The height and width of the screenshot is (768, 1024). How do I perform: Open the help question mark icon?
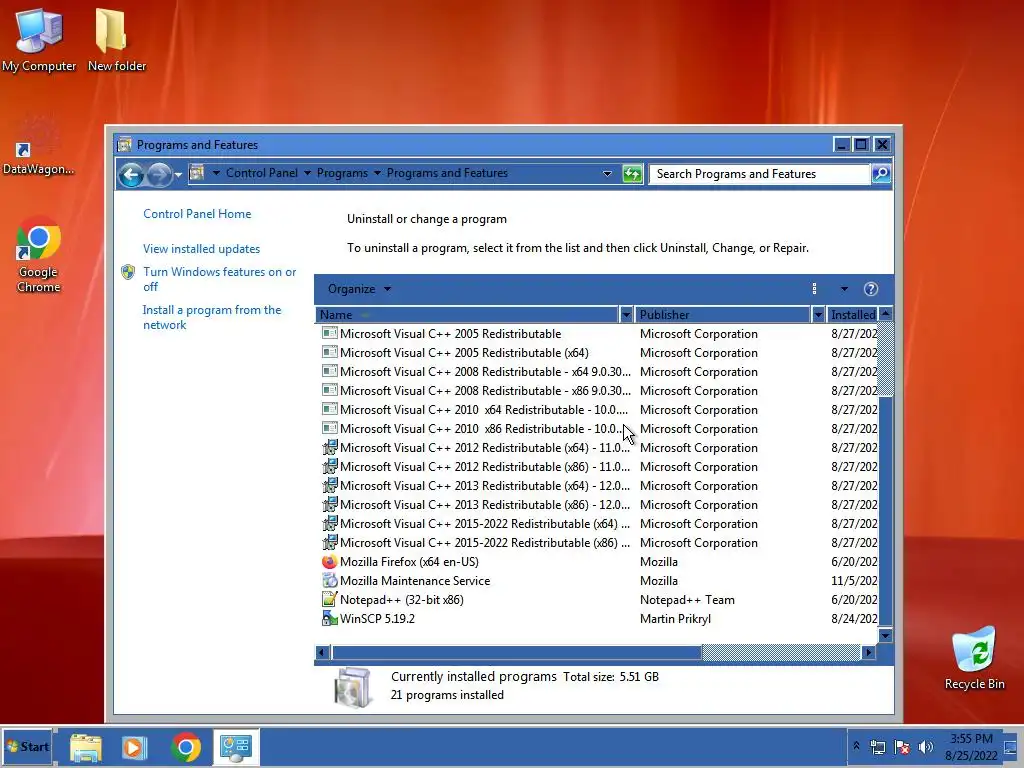(x=871, y=289)
